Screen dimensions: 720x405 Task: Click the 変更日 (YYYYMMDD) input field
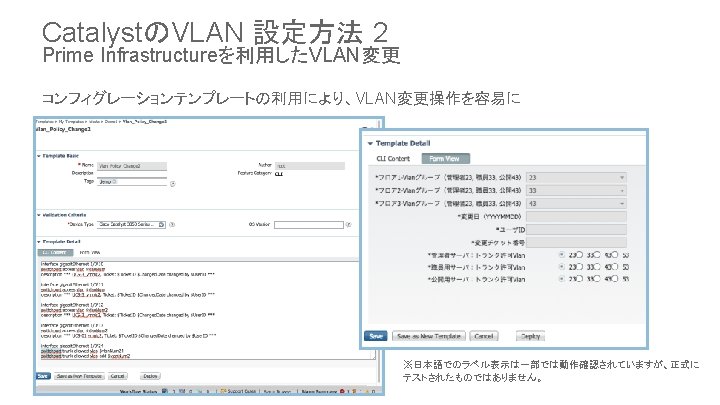coord(576,216)
